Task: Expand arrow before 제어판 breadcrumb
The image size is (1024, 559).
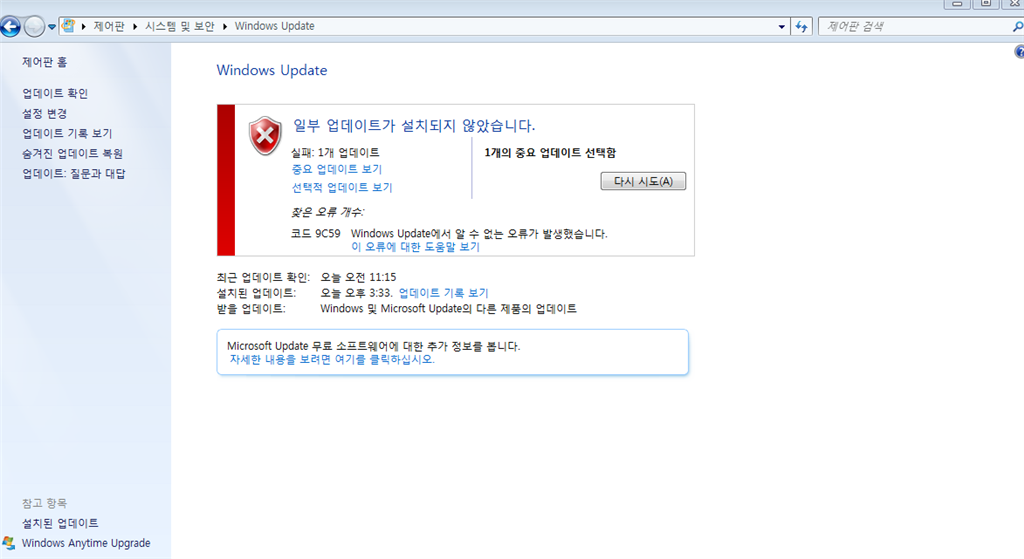Action: pos(84,26)
